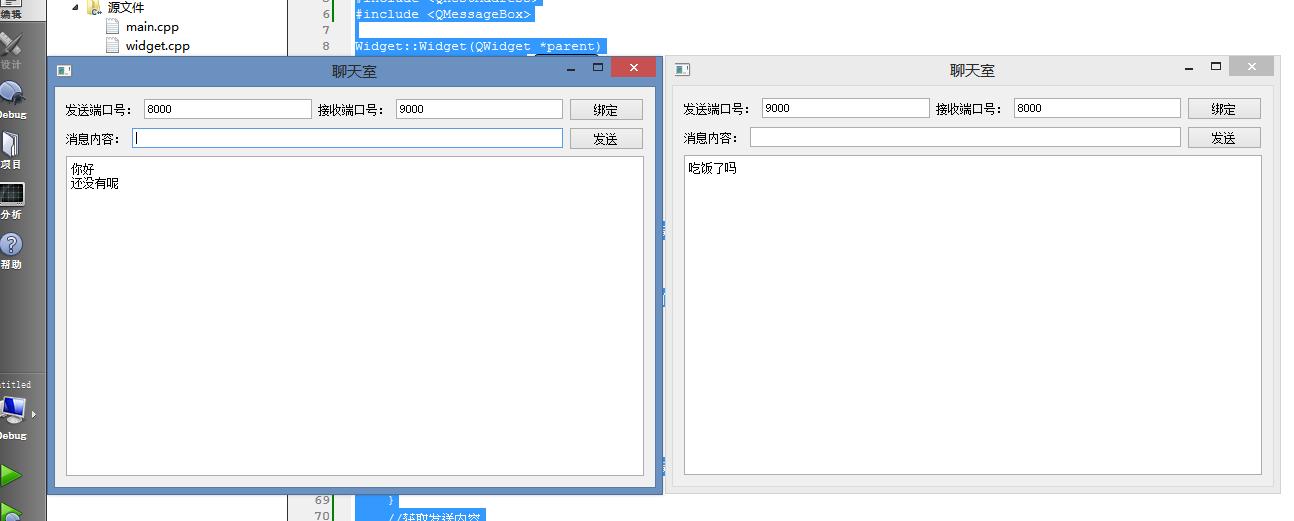Open main.cpp in the project tree

(152, 27)
